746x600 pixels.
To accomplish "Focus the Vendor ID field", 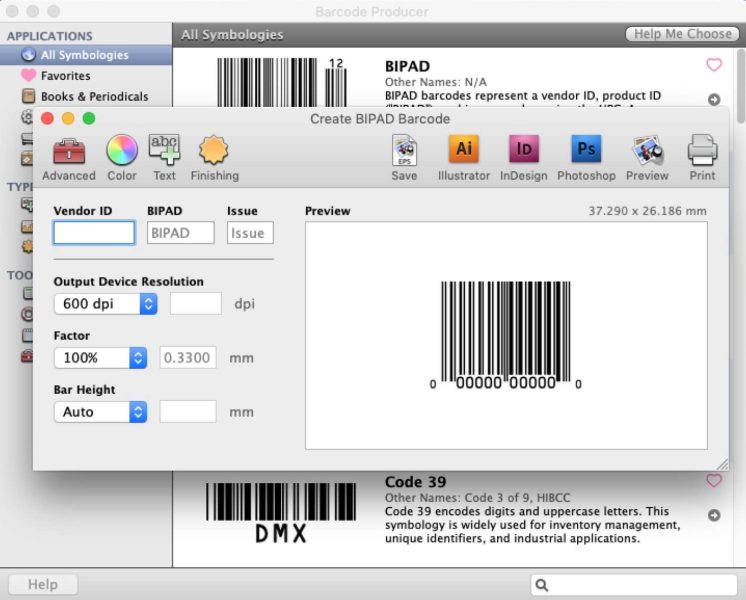I will coord(94,233).
